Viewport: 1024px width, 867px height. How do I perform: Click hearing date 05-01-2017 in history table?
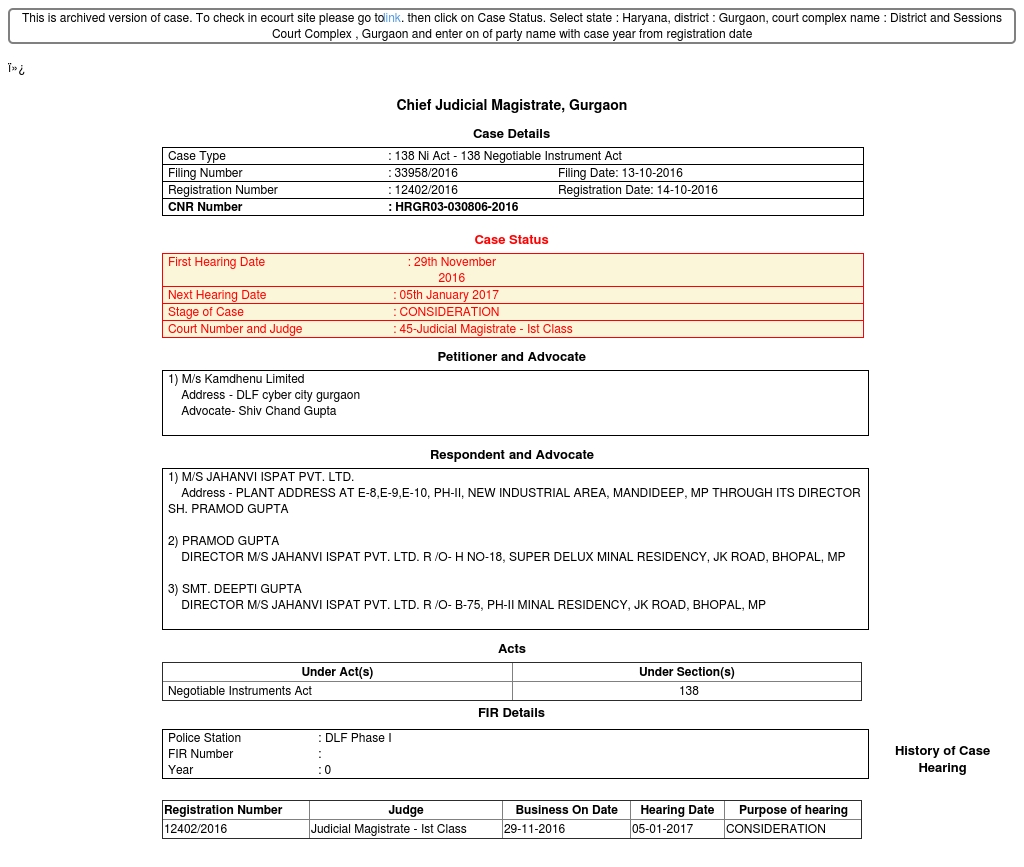(x=661, y=829)
